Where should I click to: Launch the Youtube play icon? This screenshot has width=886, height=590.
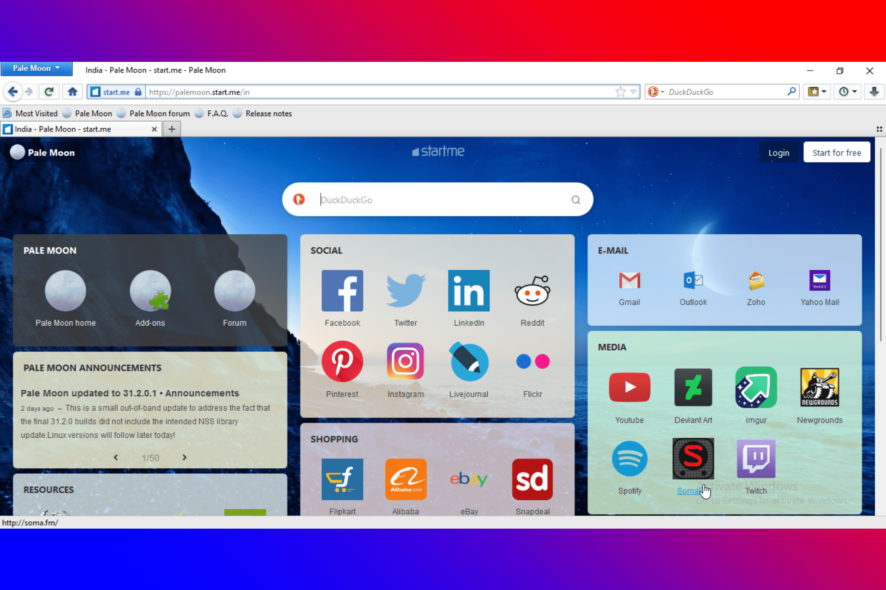629,387
